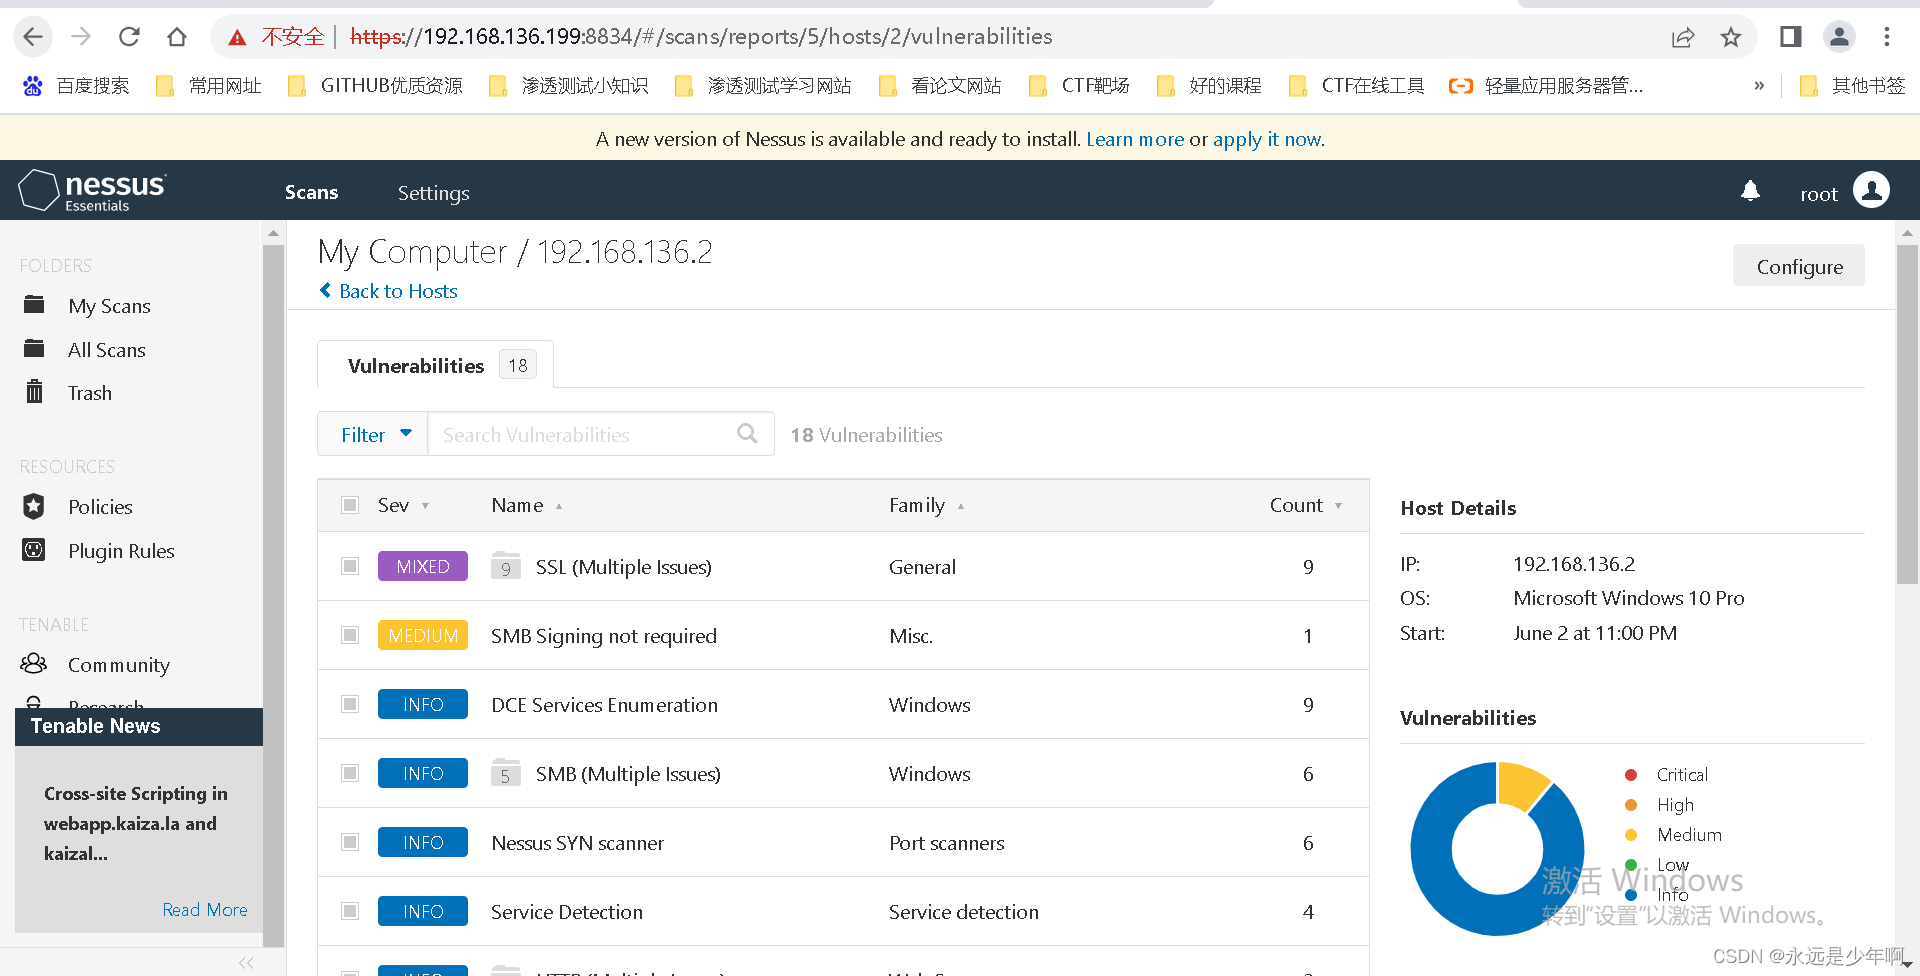Open the SSL group folder icon
The image size is (1920, 976).
click(x=506, y=566)
